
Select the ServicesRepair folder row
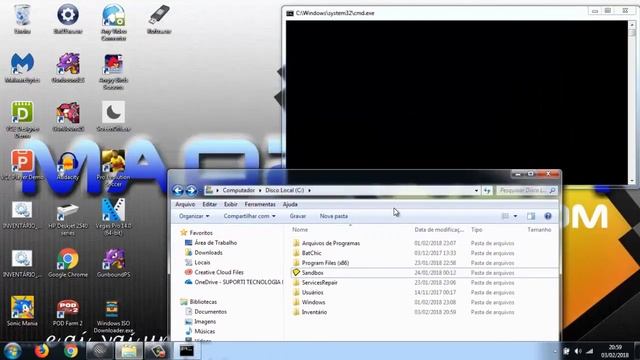coord(424,282)
